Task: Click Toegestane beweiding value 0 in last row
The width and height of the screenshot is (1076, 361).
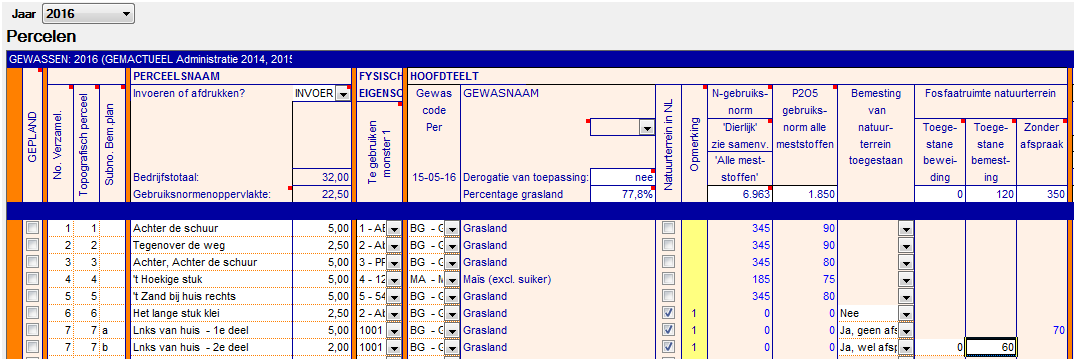Action: click(940, 348)
